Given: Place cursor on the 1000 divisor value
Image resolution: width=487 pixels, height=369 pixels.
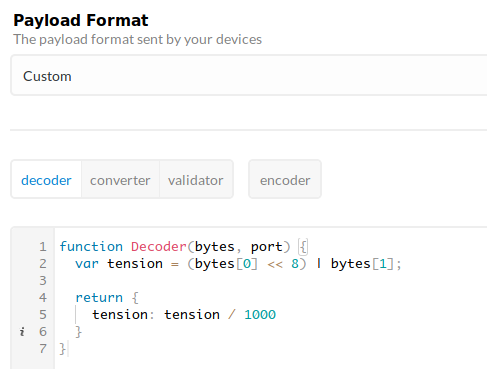Looking at the screenshot, I should tap(260, 315).
